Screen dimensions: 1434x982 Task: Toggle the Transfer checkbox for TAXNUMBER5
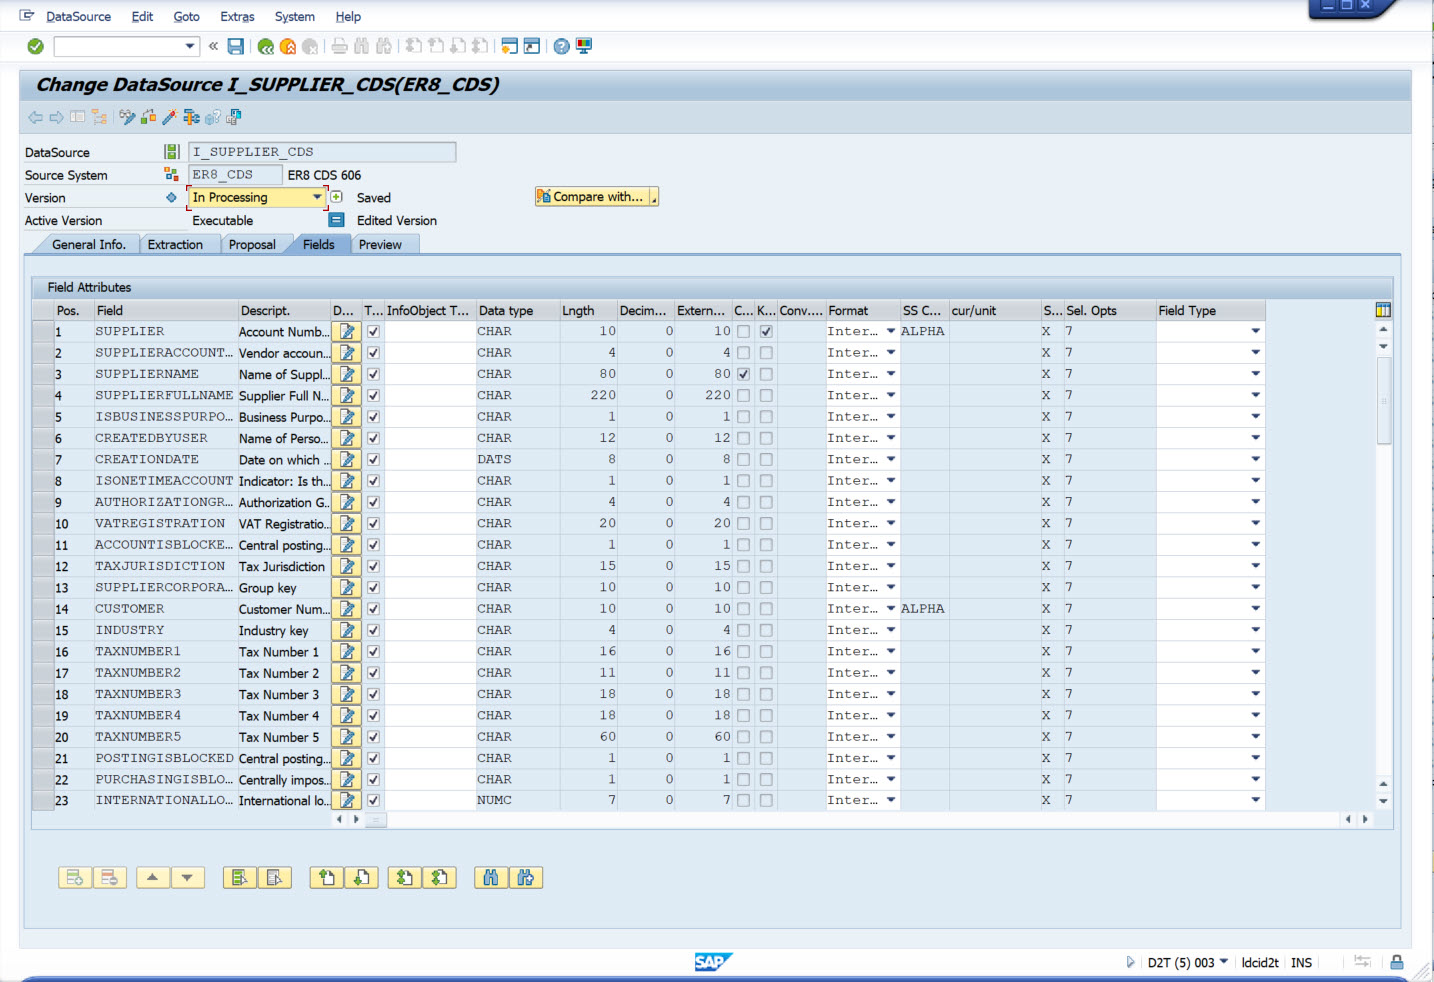tap(373, 736)
